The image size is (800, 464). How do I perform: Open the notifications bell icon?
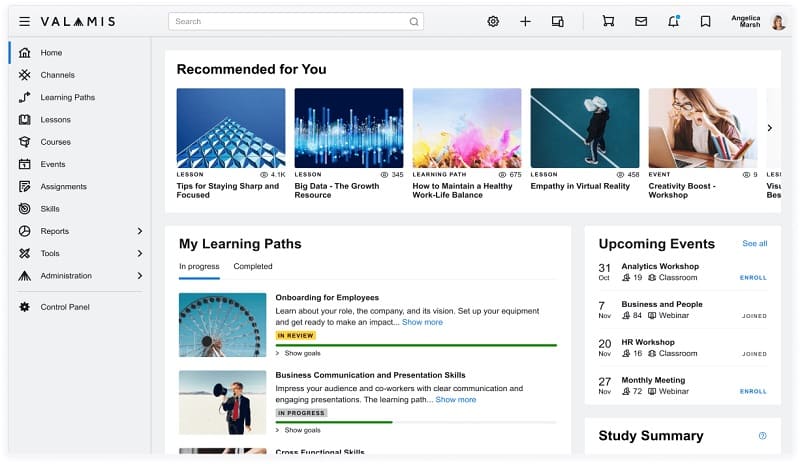[x=673, y=21]
